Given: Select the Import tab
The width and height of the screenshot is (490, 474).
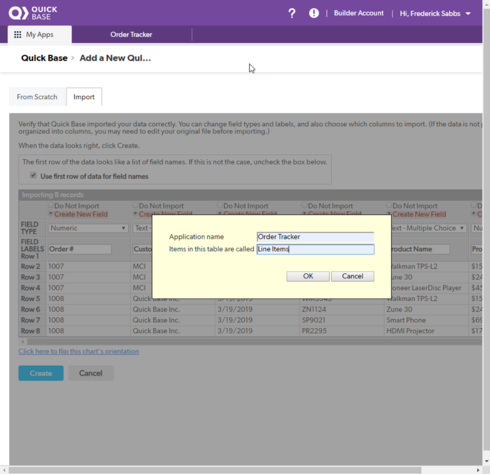Looking at the screenshot, I should pos(84,97).
